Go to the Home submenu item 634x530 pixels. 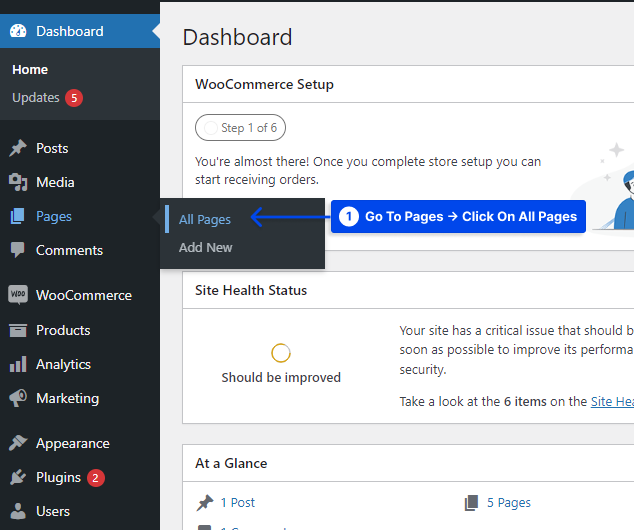tap(30, 70)
